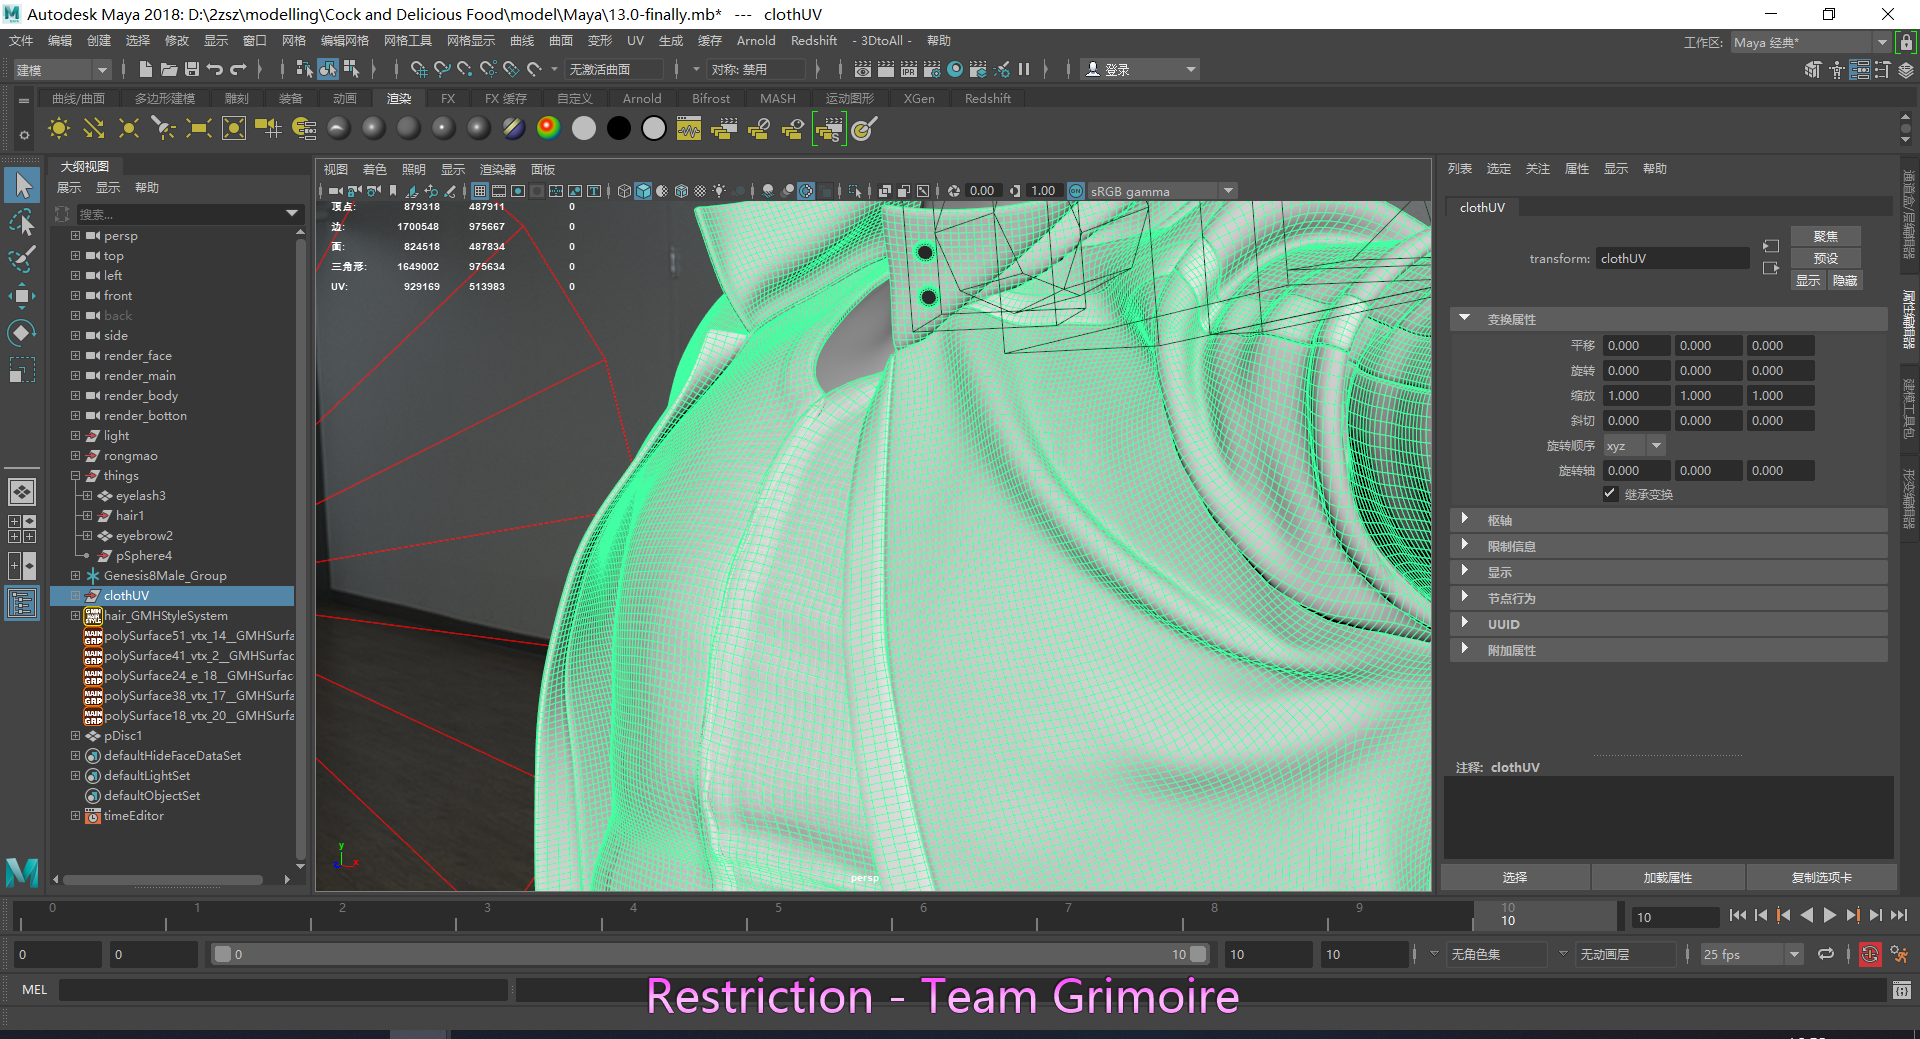Viewport: 1920px width, 1039px height.
Task: Switch to the XGen shelf tab
Action: [918, 98]
